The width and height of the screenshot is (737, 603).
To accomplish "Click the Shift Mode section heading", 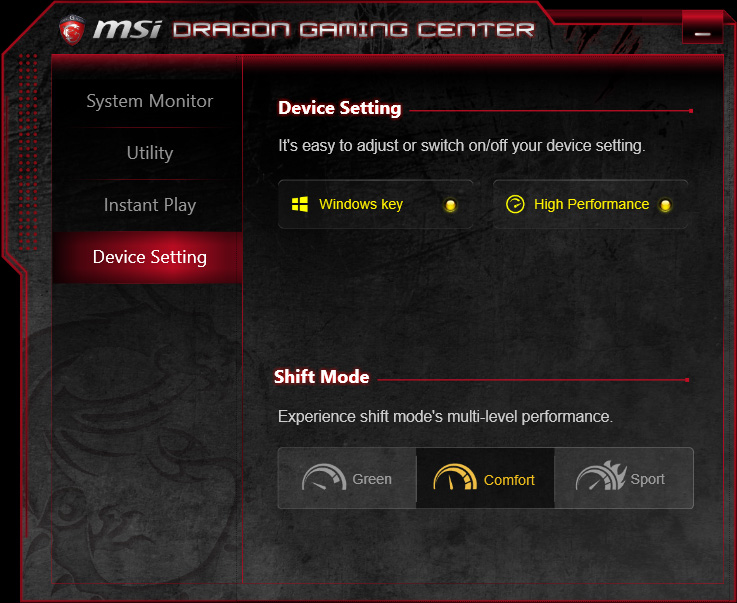I will [321, 376].
